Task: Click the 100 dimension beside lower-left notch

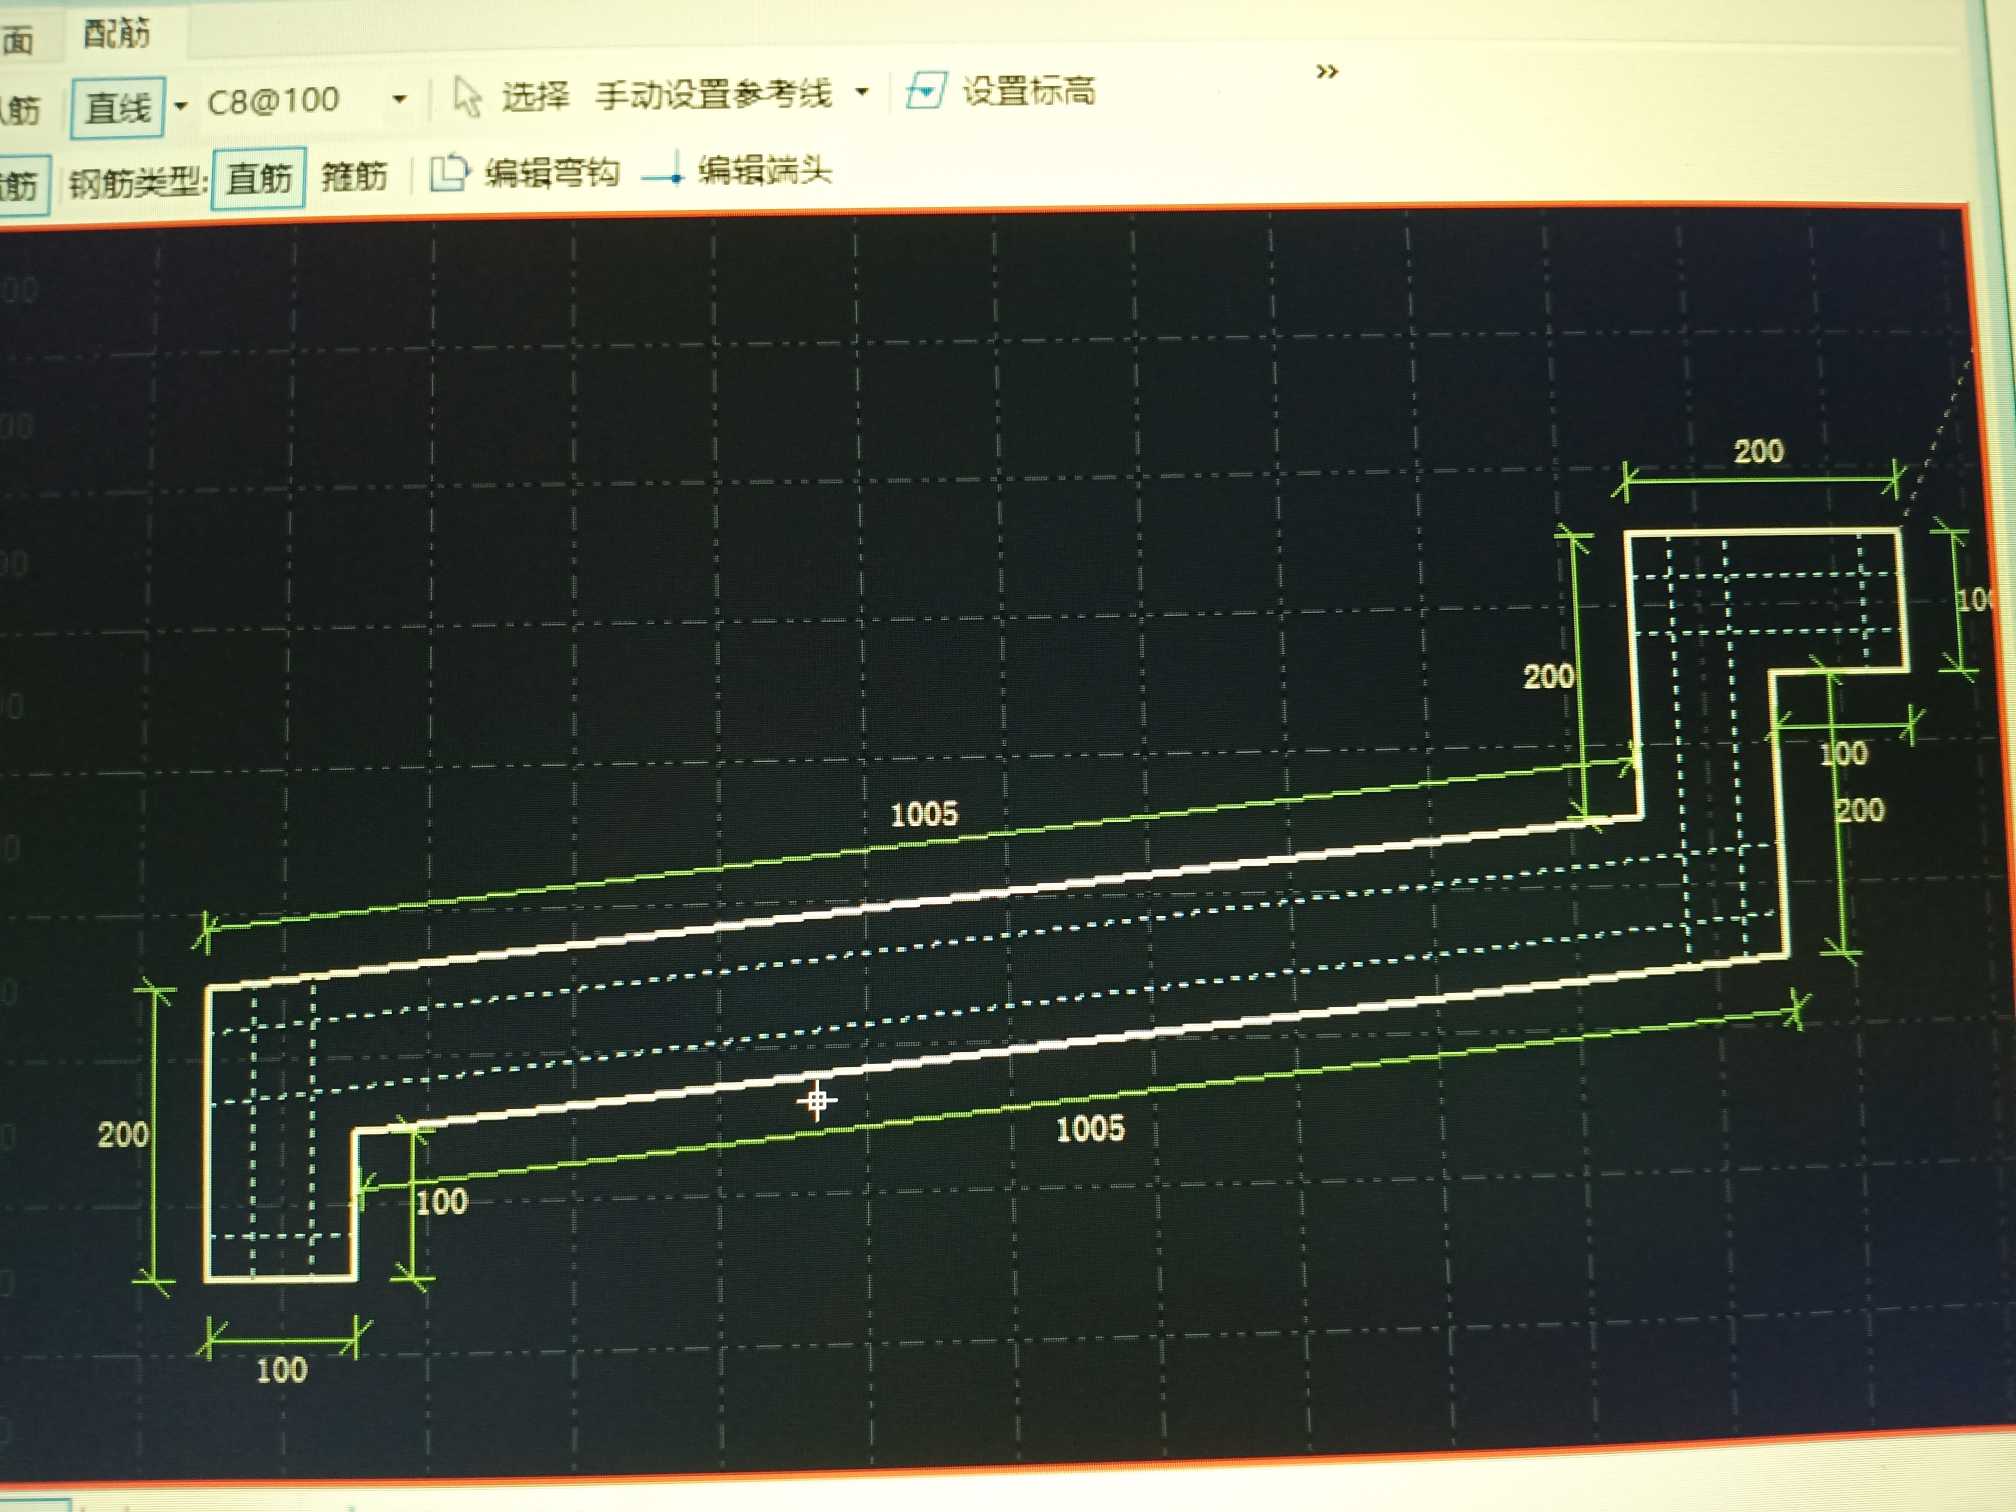Action: coord(442,1201)
